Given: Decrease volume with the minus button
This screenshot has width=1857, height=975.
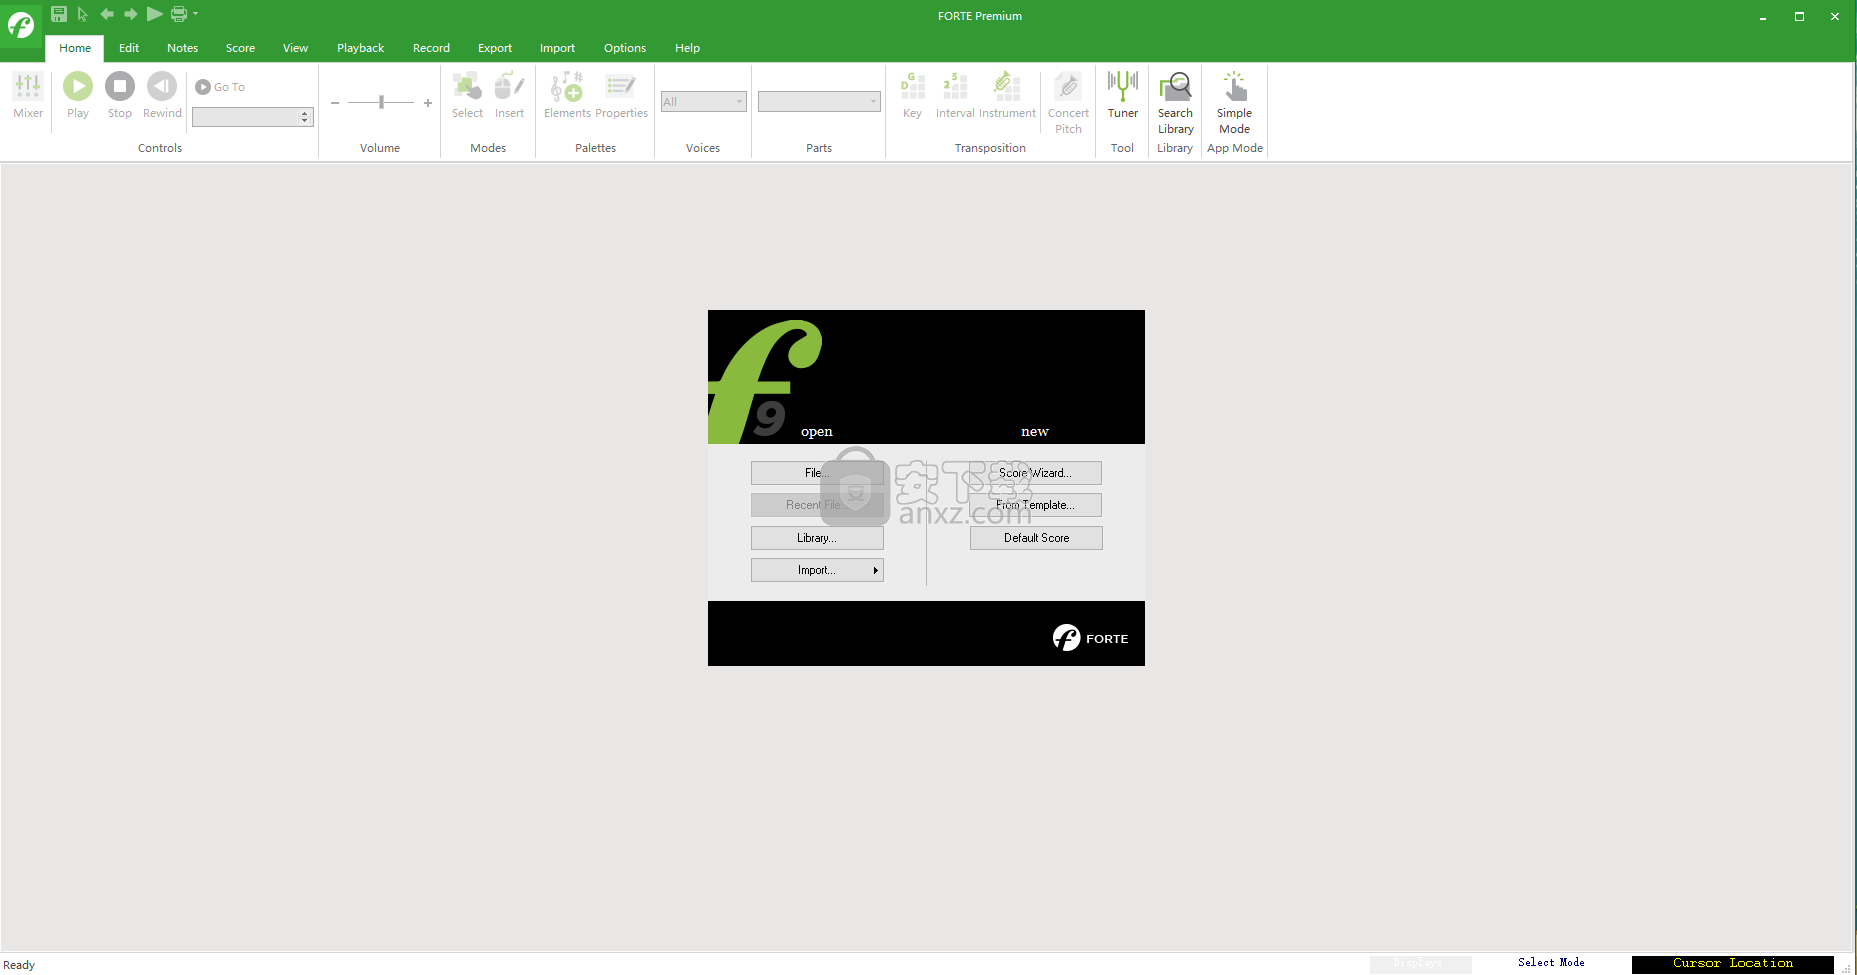Looking at the screenshot, I should click(335, 103).
